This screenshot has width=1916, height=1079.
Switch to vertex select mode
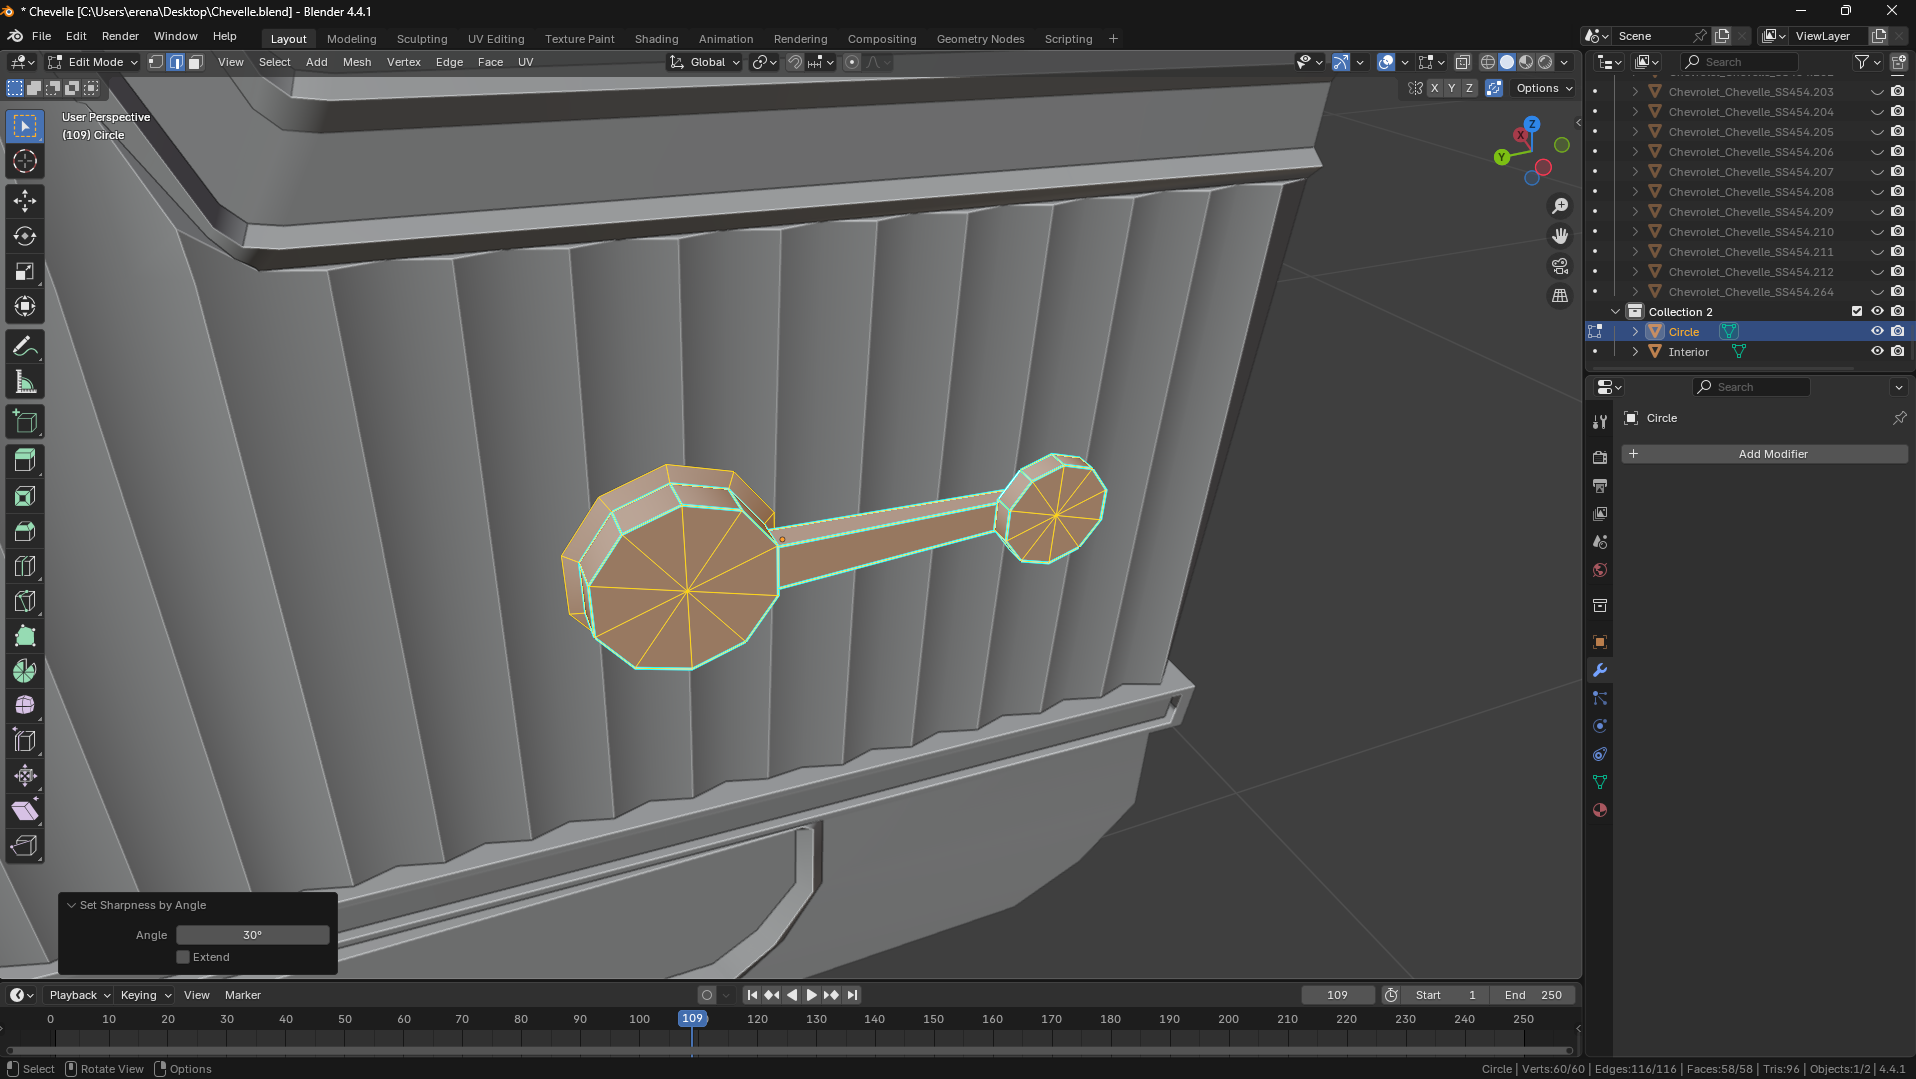coord(156,62)
